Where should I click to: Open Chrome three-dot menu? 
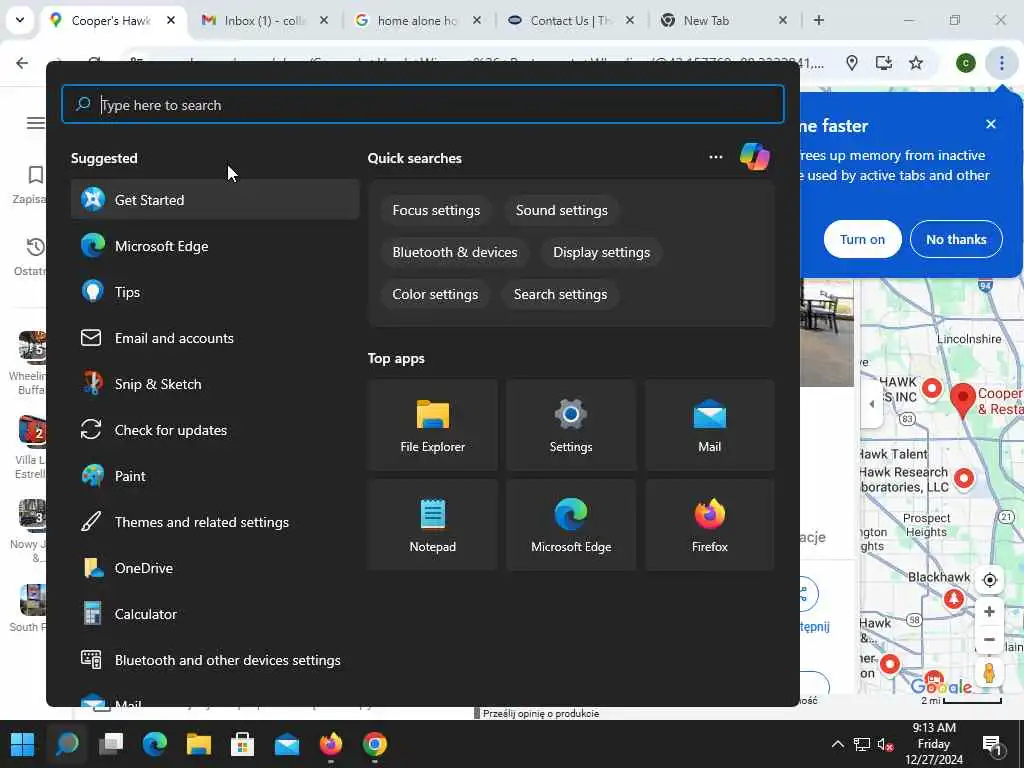click(1001, 63)
